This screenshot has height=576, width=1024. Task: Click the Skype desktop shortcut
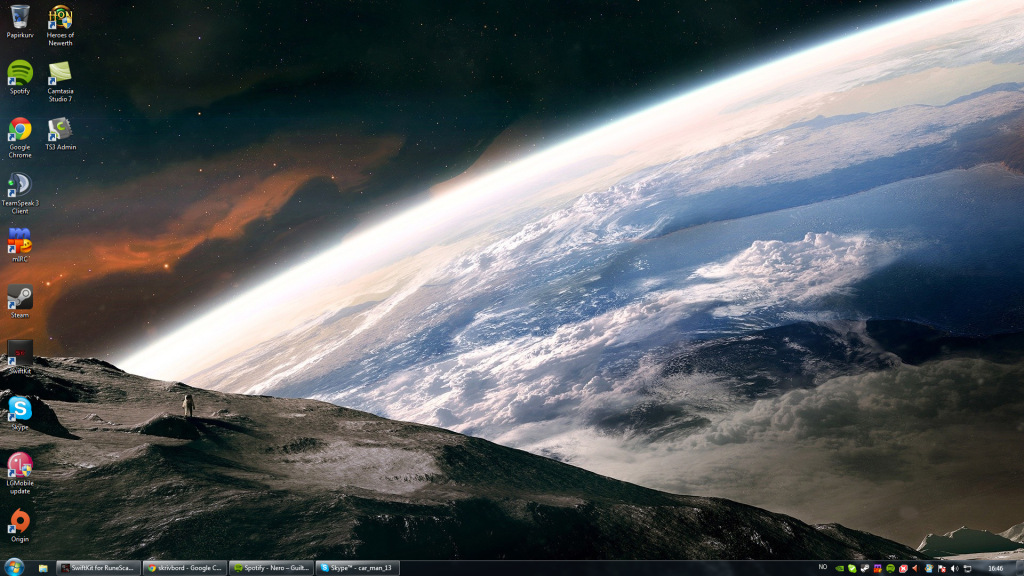(x=19, y=409)
